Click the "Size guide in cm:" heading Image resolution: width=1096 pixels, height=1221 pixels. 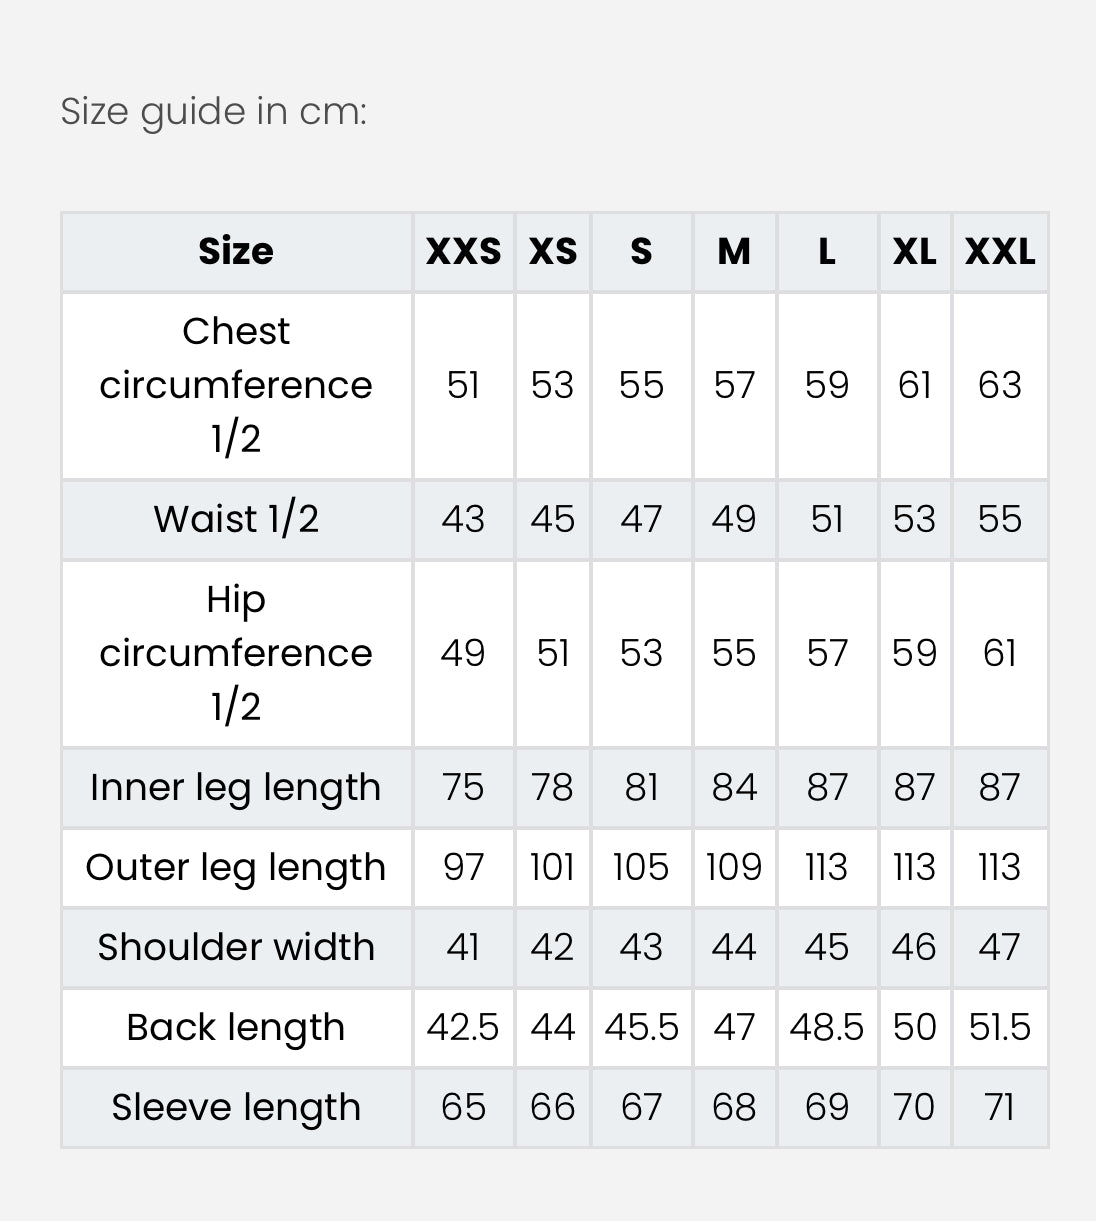(214, 111)
